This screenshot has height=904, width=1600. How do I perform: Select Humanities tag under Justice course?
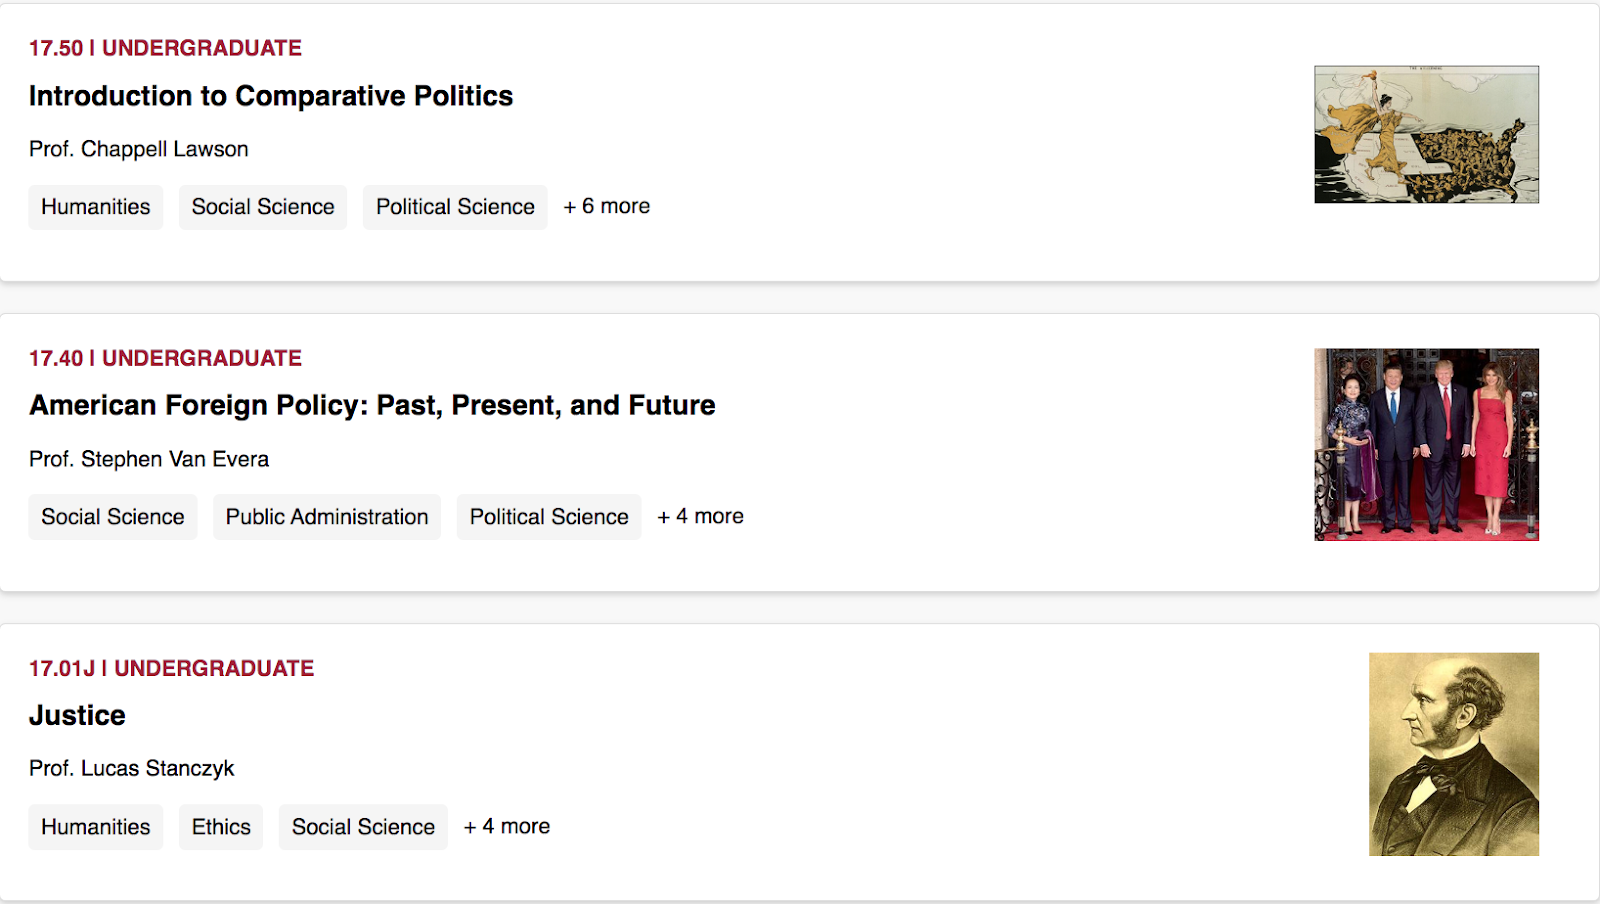pos(96,827)
